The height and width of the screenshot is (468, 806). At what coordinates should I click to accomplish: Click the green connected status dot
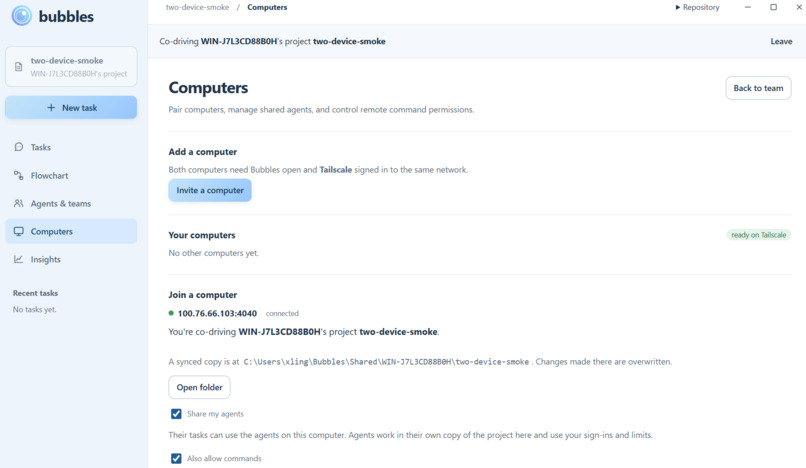[171, 313]
